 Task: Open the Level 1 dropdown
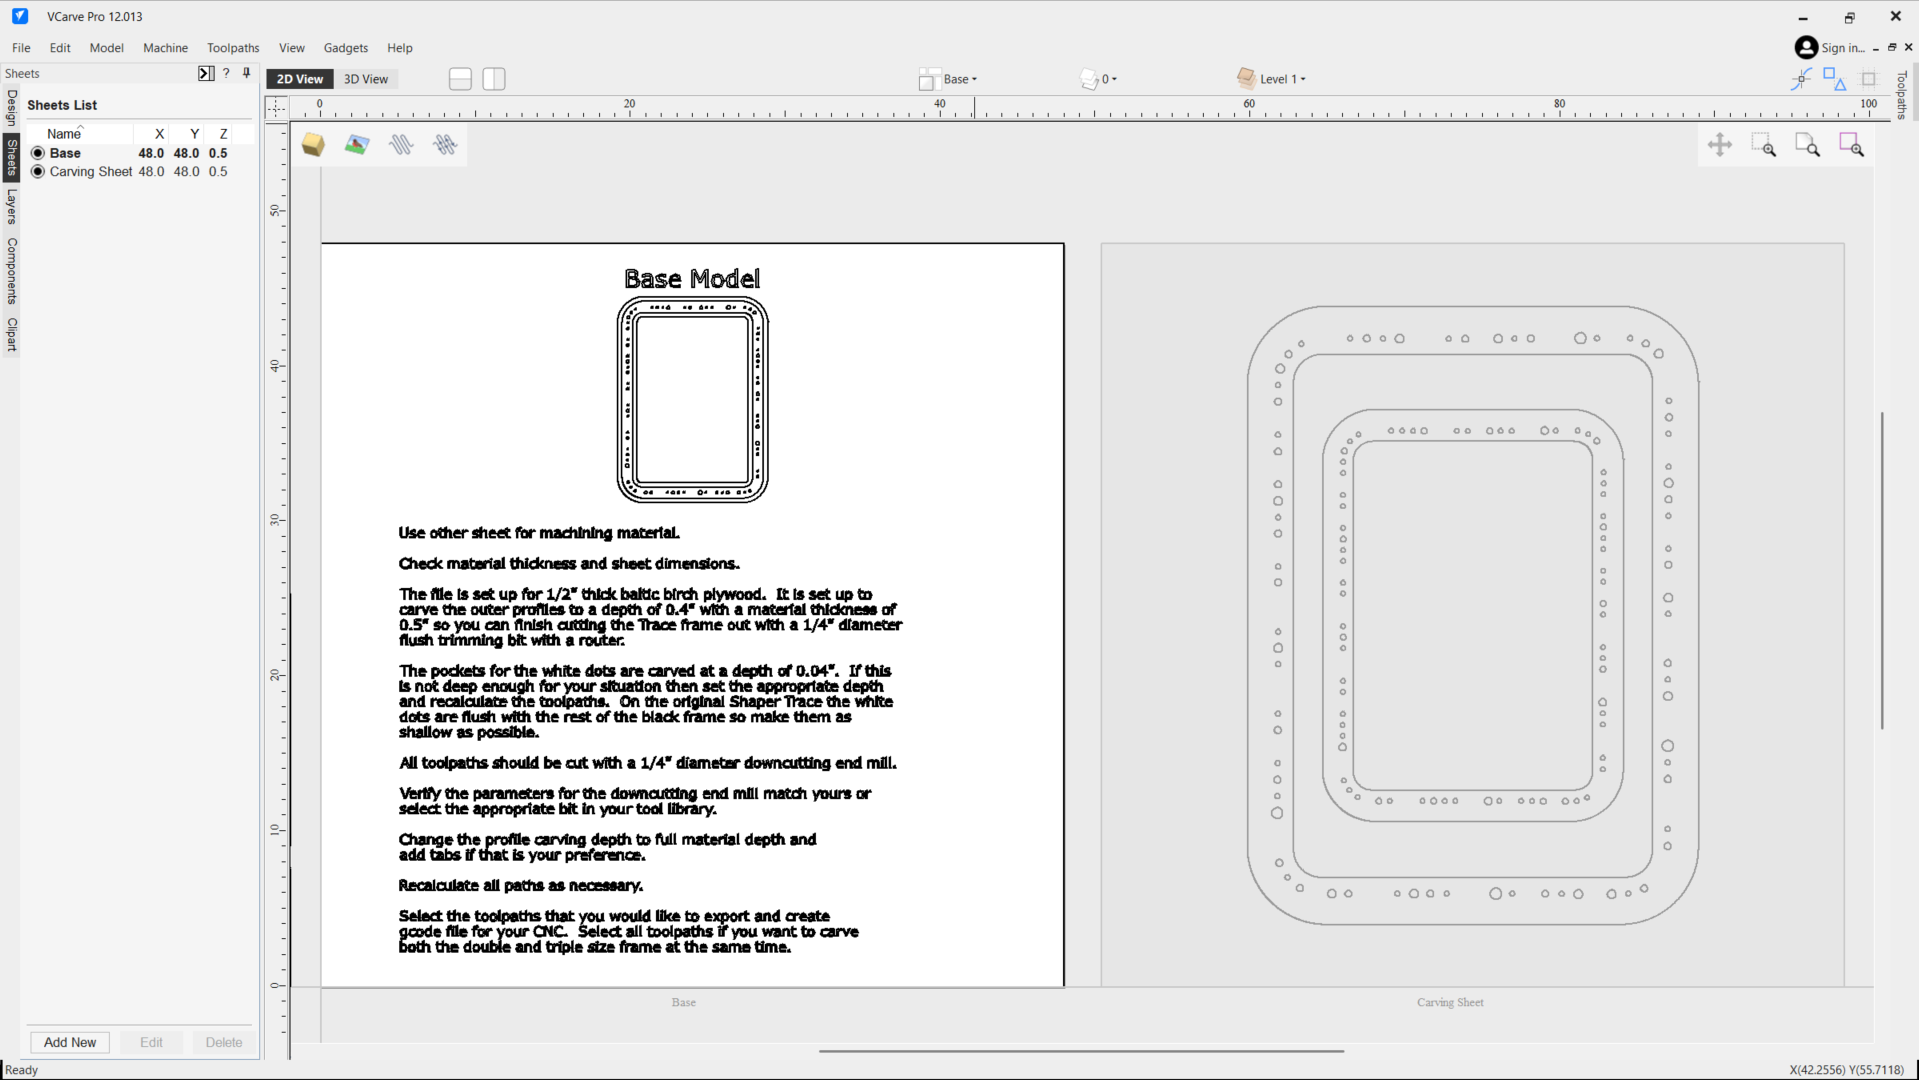click(1272, 79)
